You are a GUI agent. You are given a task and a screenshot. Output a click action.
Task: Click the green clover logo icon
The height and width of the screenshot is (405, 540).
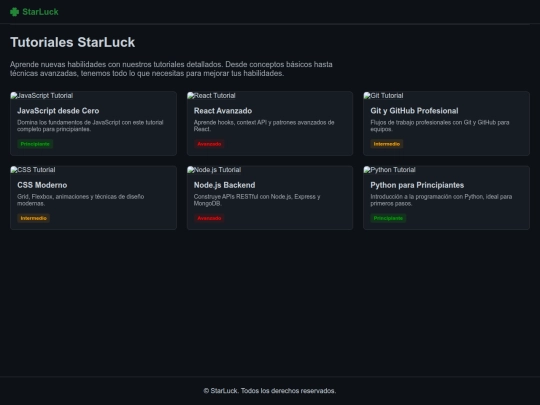[14, 12]
